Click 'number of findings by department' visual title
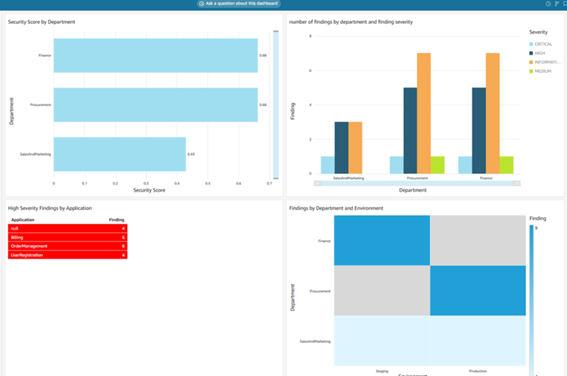This screenshot has width=567, height=376. point(351,22)
